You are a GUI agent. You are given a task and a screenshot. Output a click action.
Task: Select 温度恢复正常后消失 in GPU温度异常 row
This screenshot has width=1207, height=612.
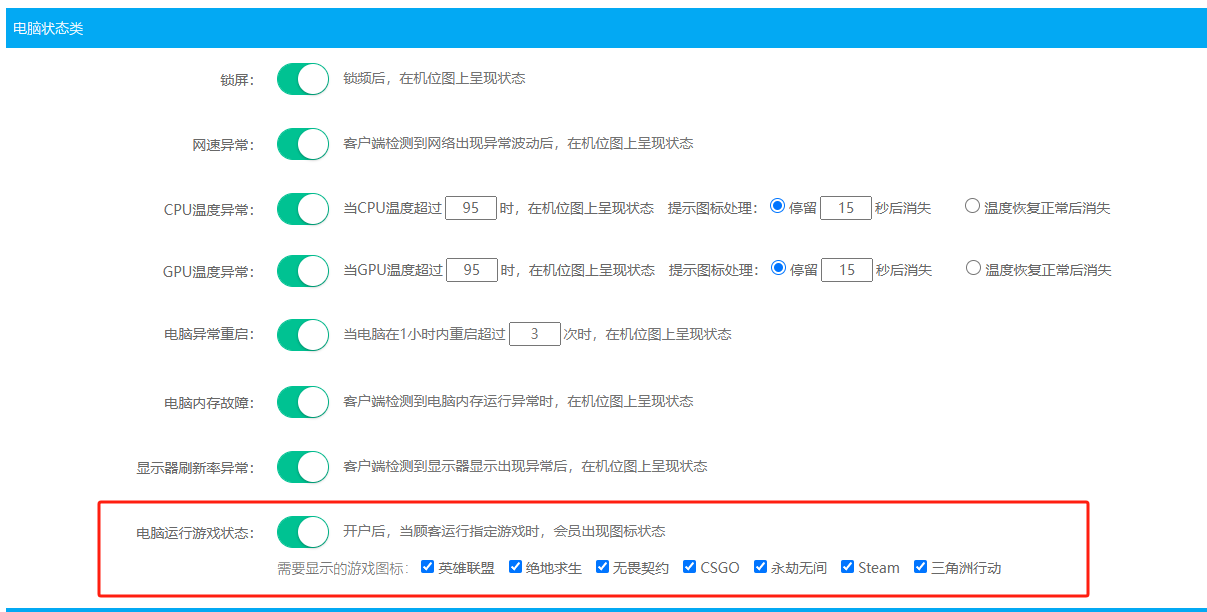973,269
